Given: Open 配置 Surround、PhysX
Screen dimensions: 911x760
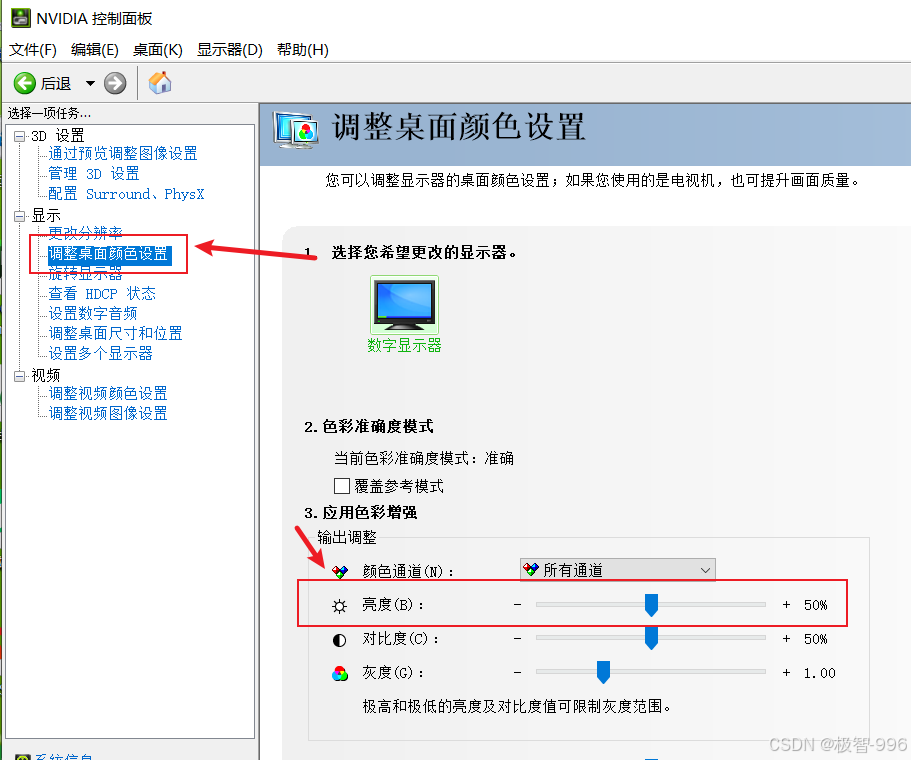Looking at the screenshot, I should tap(126, 193).
